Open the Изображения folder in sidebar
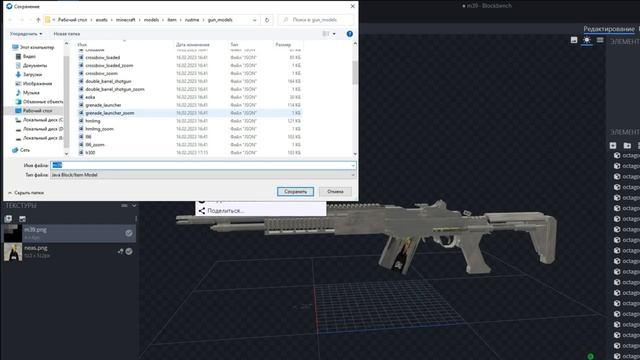Screen dimensions: 640x360 33,83
